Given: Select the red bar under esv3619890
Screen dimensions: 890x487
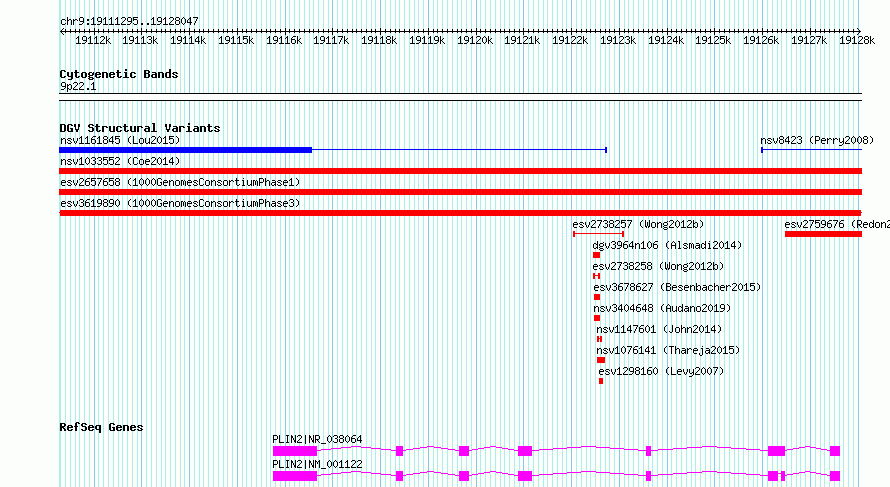Looking at the screenshot, I should click(460, 213).
